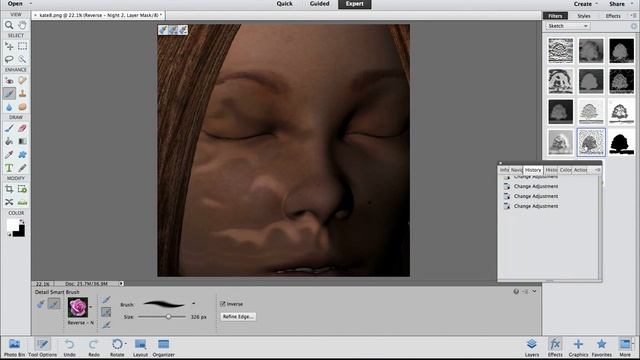Select the Zoom tool
This screenshot has height=360, width=640.
click(x=9, y=25)
